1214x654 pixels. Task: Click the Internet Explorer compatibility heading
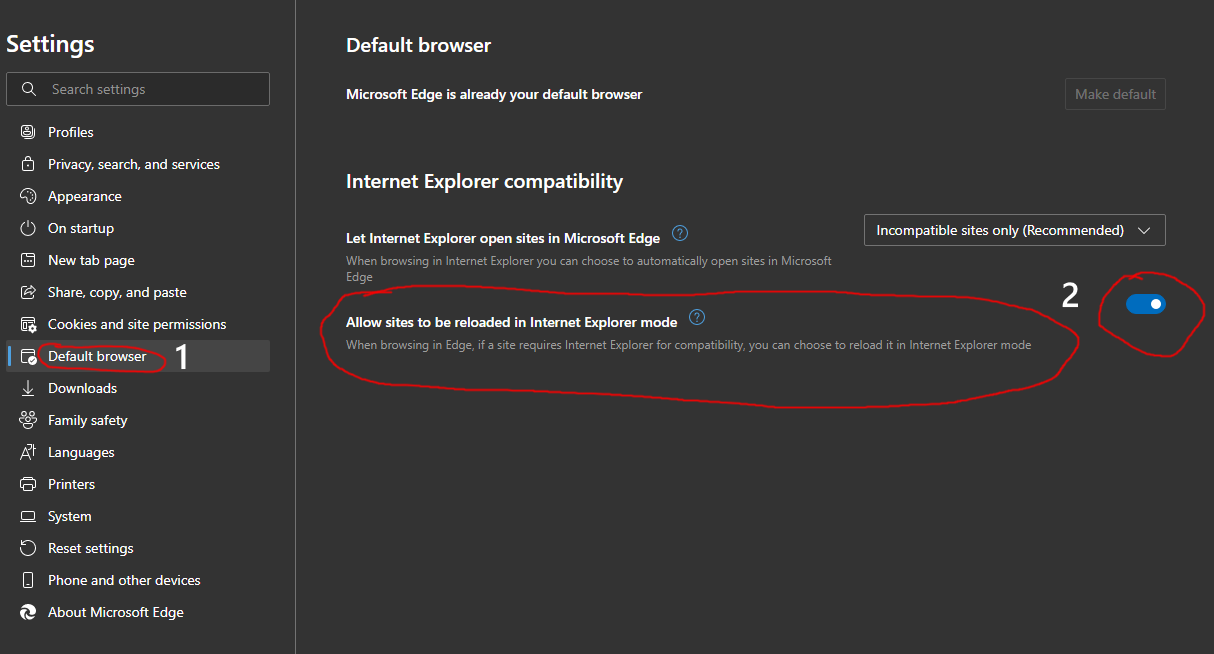pyautogui.click(x=485, y=181)
